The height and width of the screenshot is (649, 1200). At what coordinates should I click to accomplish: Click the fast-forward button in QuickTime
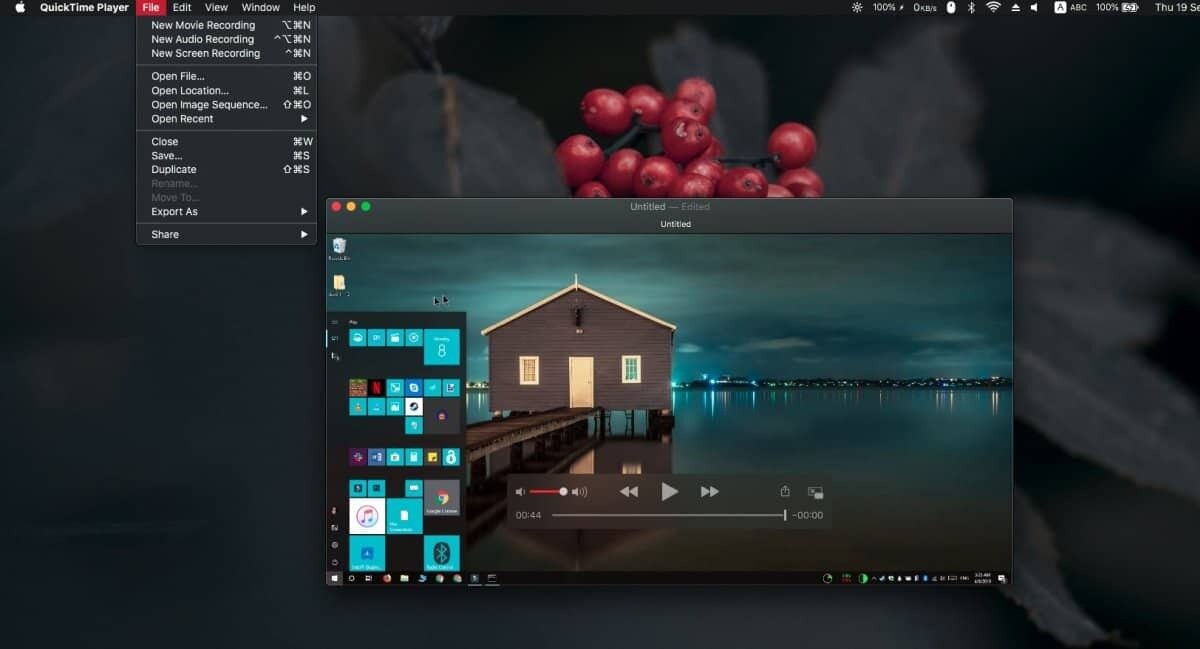point(710,491)
